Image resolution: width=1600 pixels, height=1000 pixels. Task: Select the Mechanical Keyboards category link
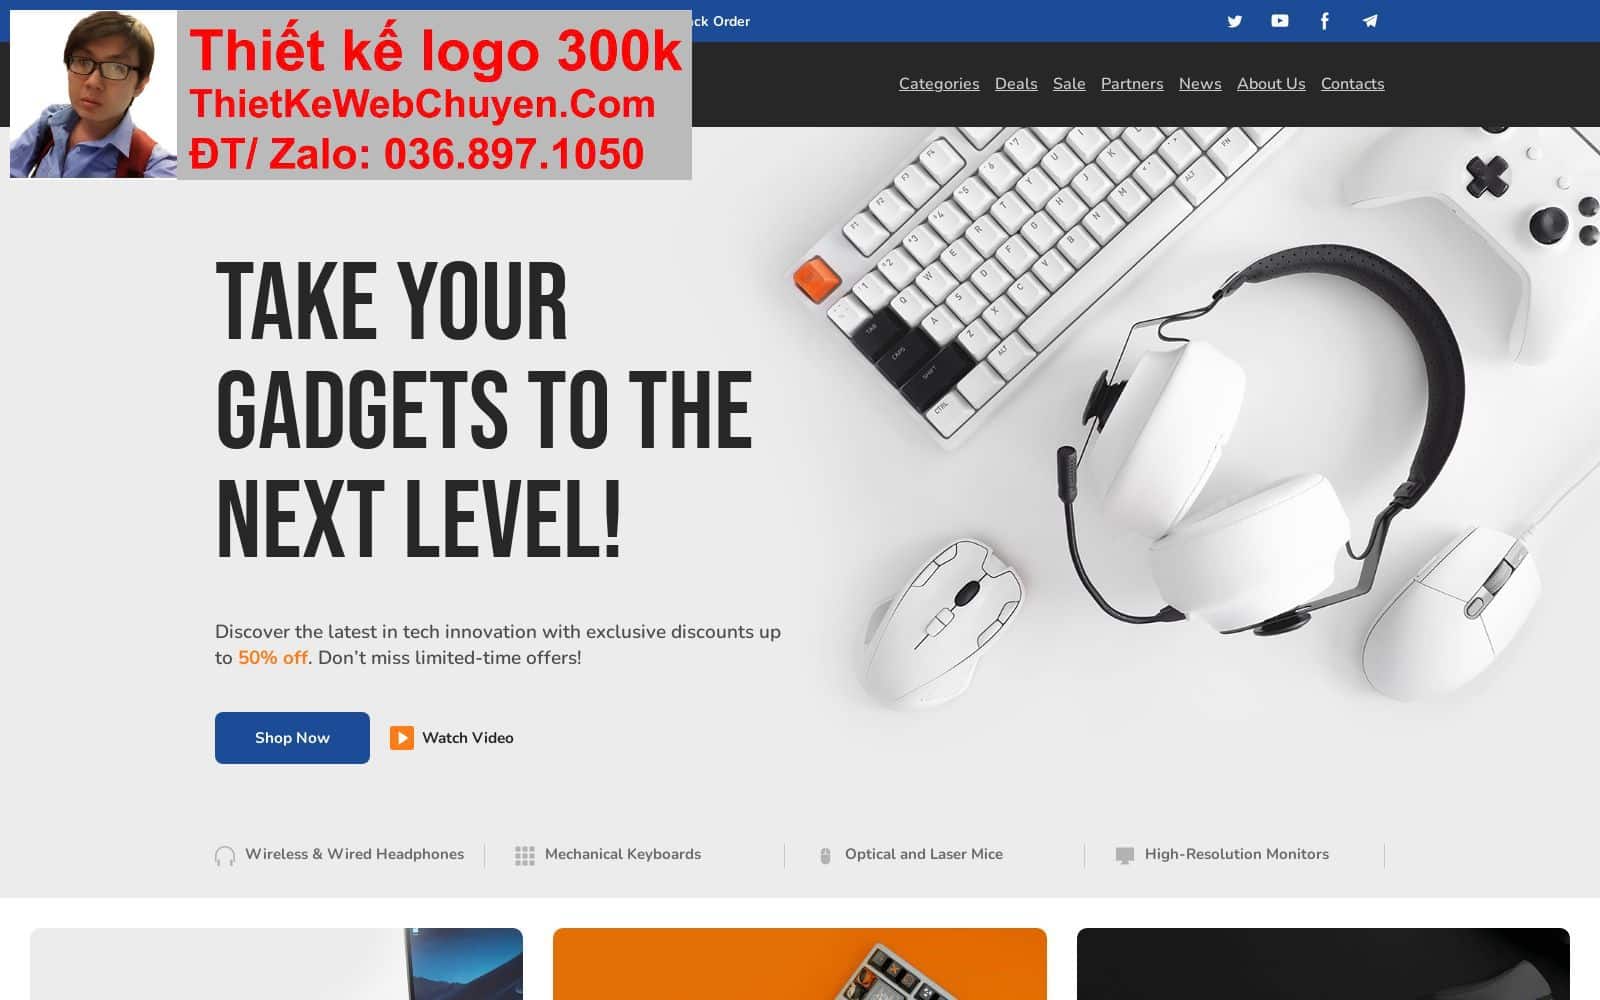[x=623, y=854]
